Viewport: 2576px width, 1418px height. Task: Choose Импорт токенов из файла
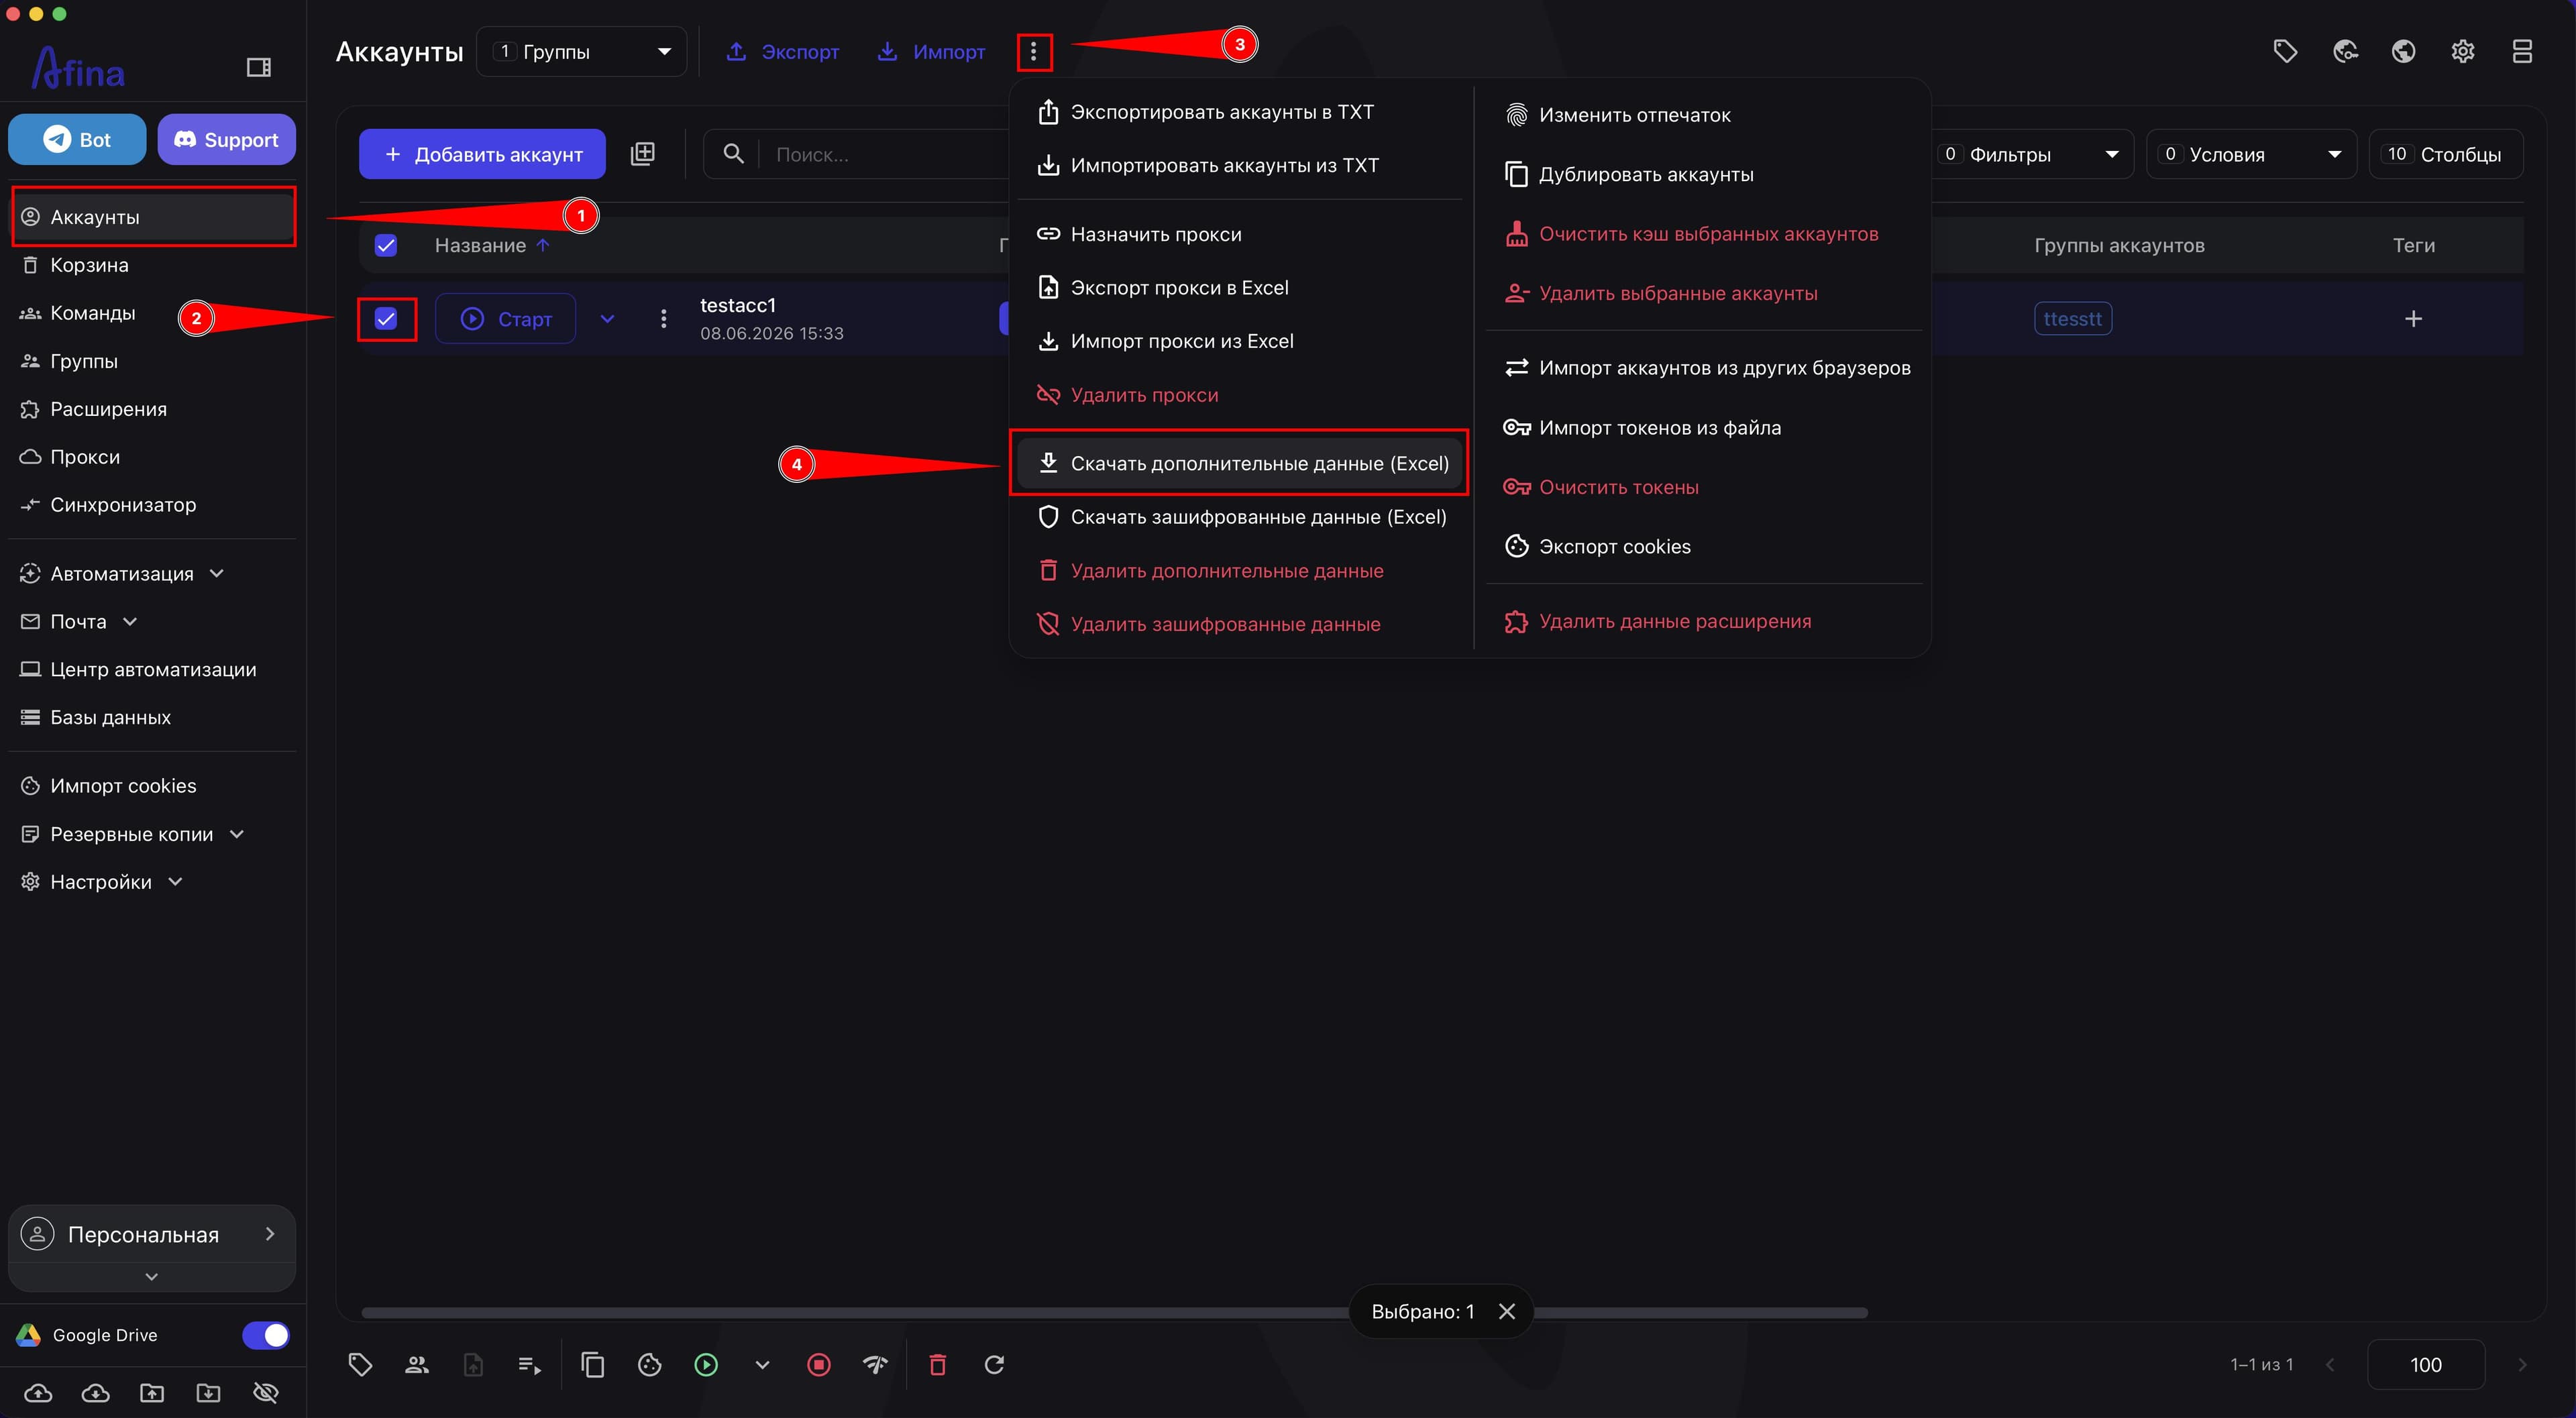(x=1704, y=427)
